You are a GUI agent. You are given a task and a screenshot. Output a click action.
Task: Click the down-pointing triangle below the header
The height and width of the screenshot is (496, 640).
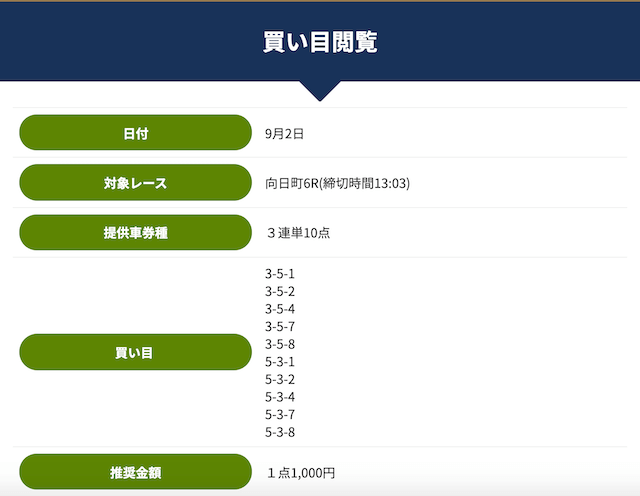(320, 91)
